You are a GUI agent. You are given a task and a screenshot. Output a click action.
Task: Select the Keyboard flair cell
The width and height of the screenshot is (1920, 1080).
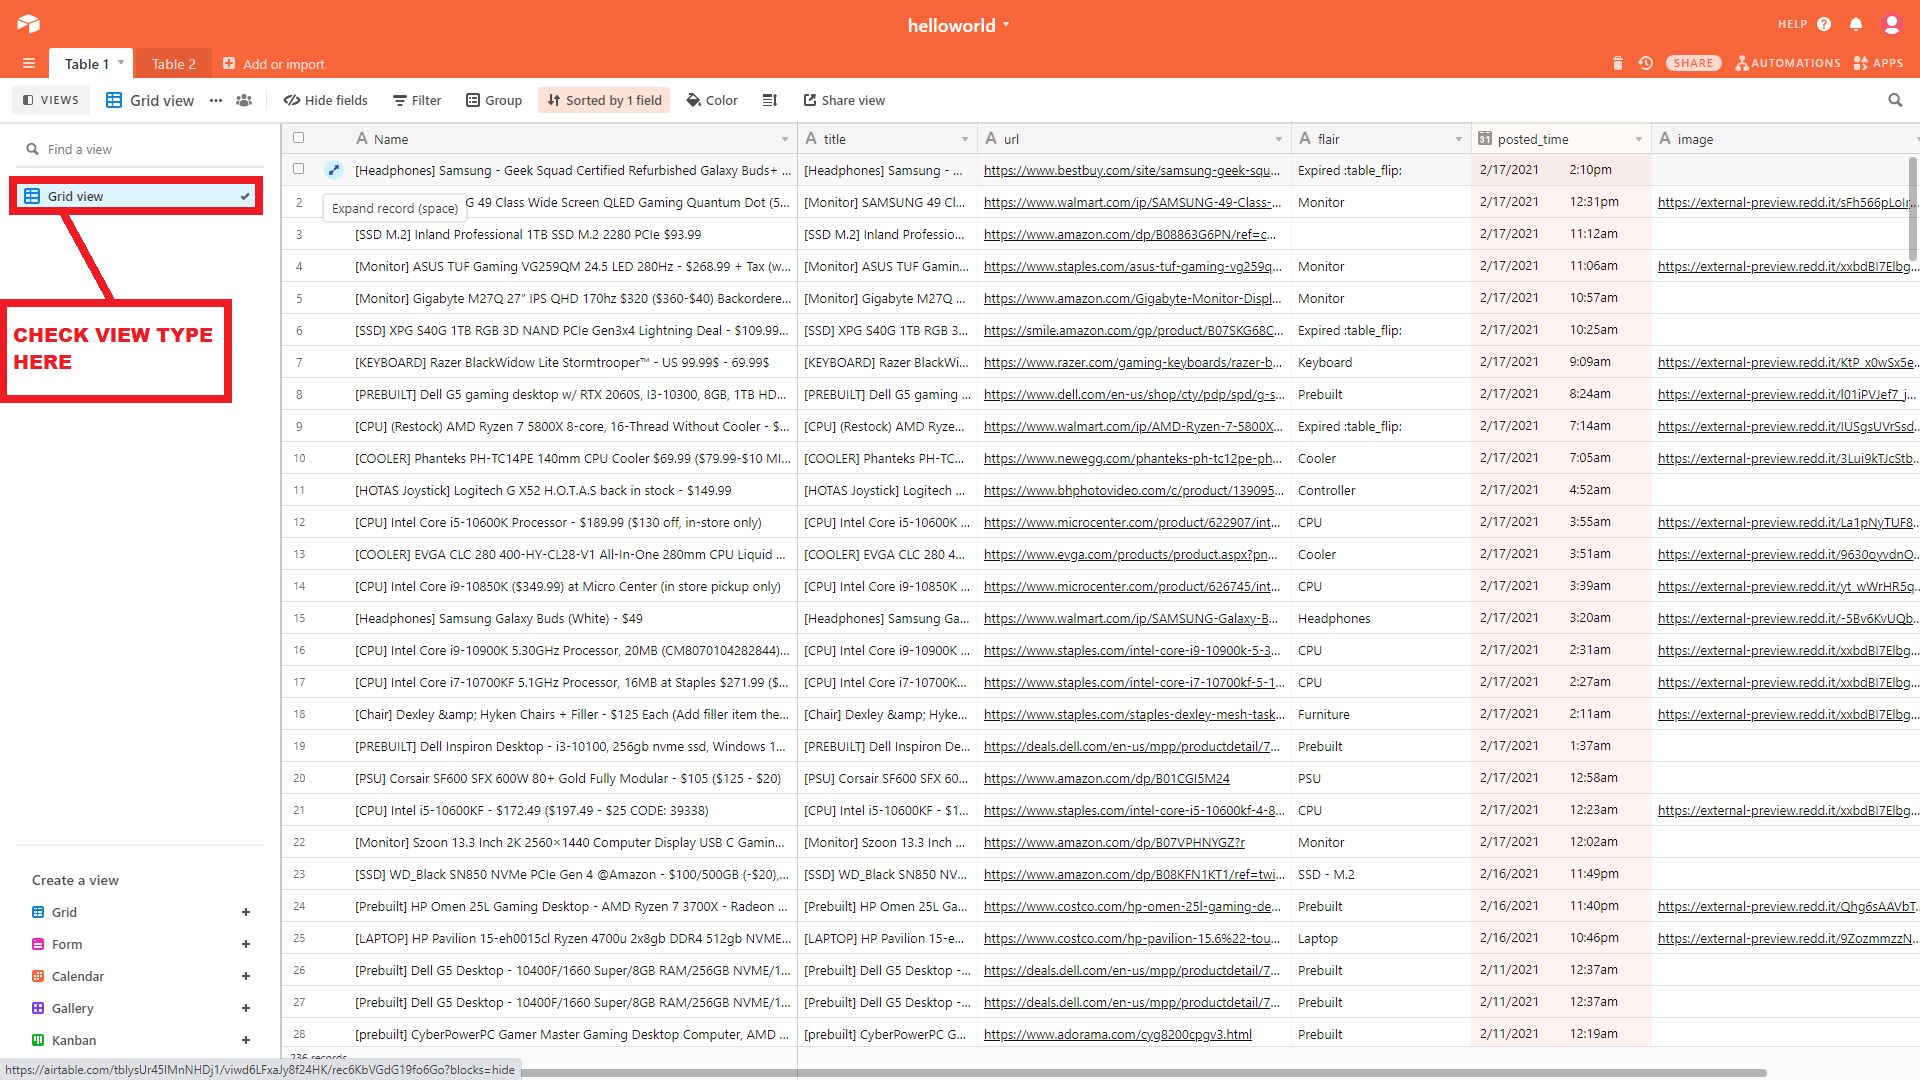(x=1381, y=362)
